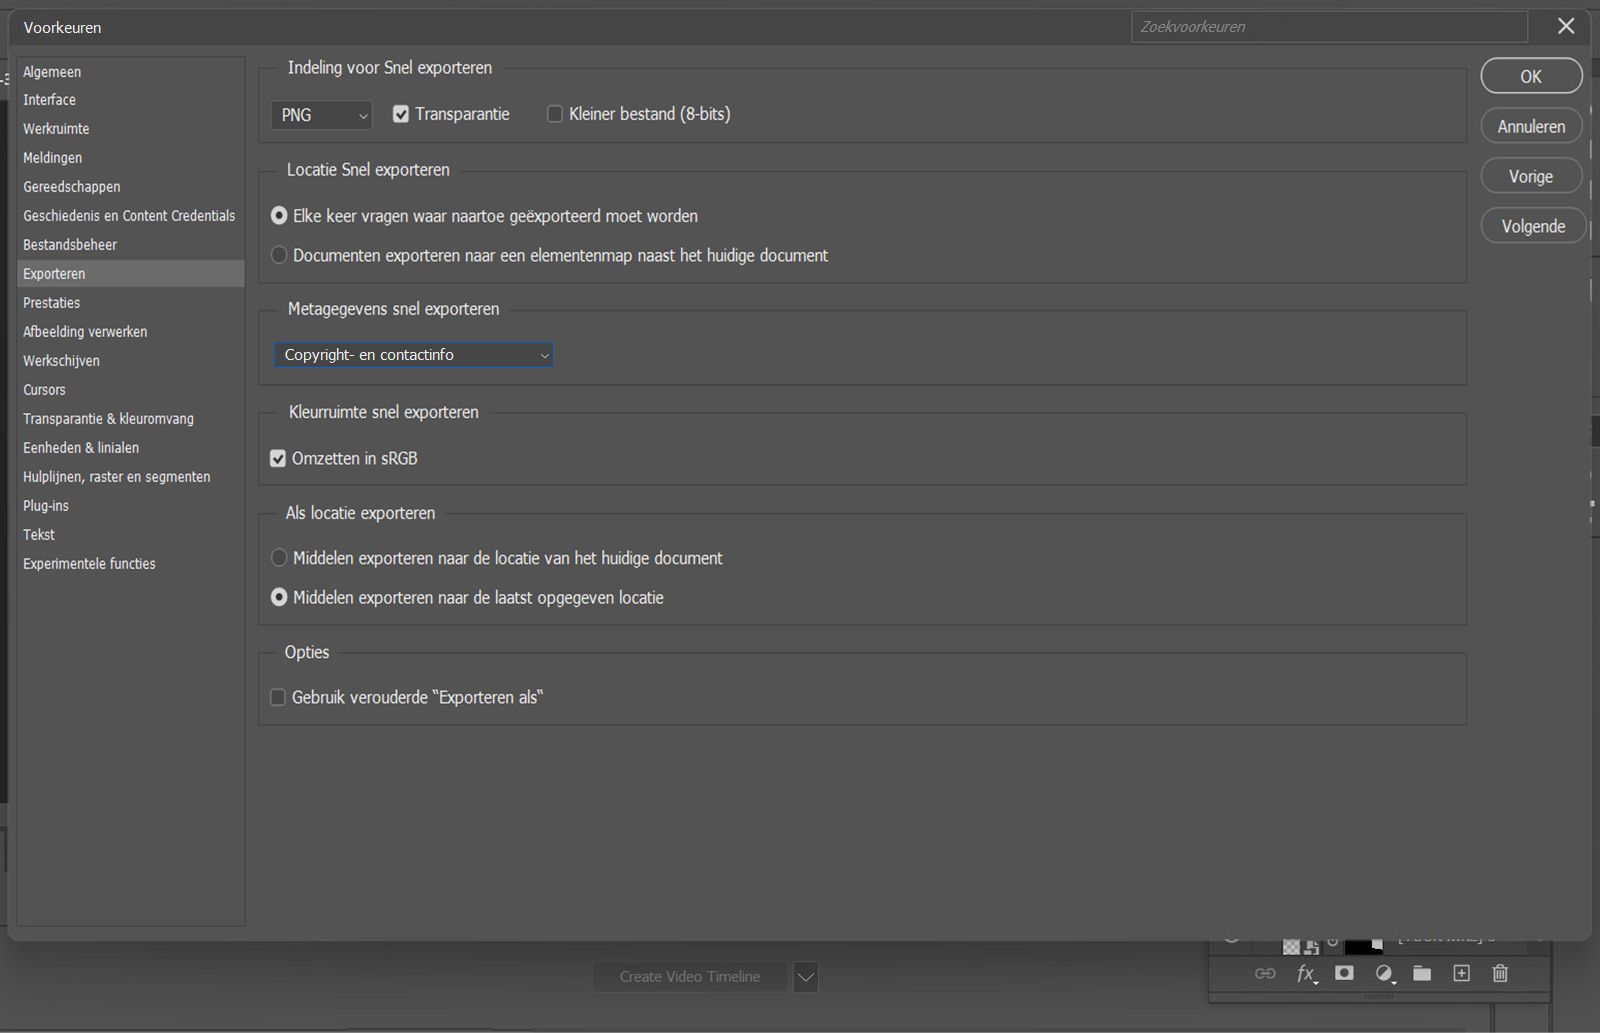Go to Werkruimte preferences
This screenshot has height=1033, width=1600.
[x=56, y=129]
